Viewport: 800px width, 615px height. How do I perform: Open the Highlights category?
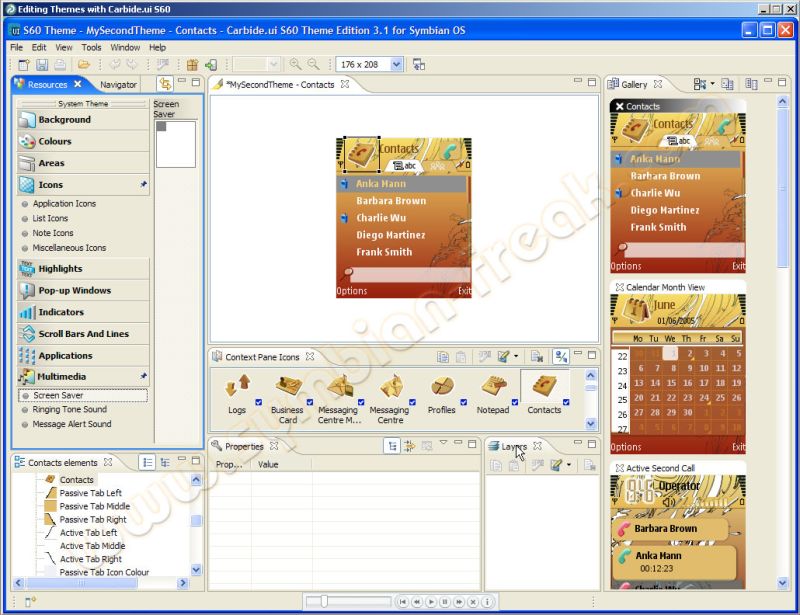[83, 268]
